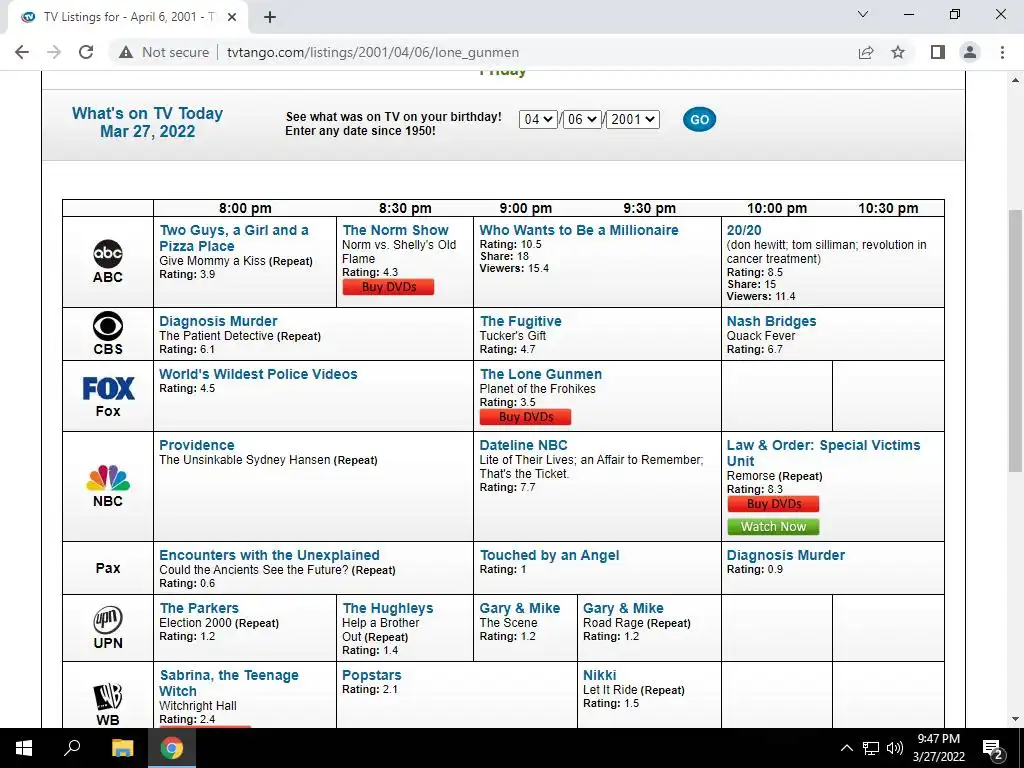Click the Not secure warning icon

[x=126, y=52]
